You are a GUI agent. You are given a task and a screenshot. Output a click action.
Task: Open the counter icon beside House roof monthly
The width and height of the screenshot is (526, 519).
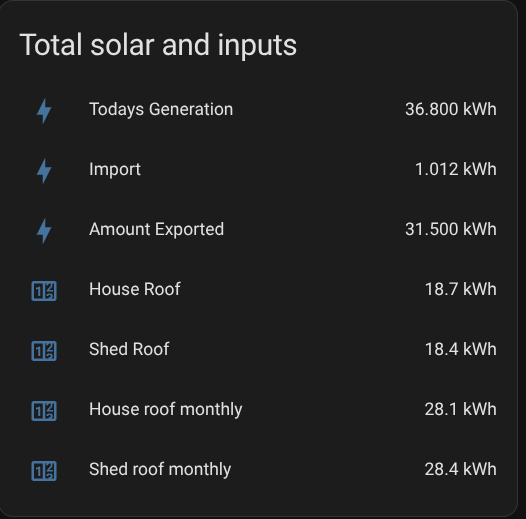click(x=44, y=411)
